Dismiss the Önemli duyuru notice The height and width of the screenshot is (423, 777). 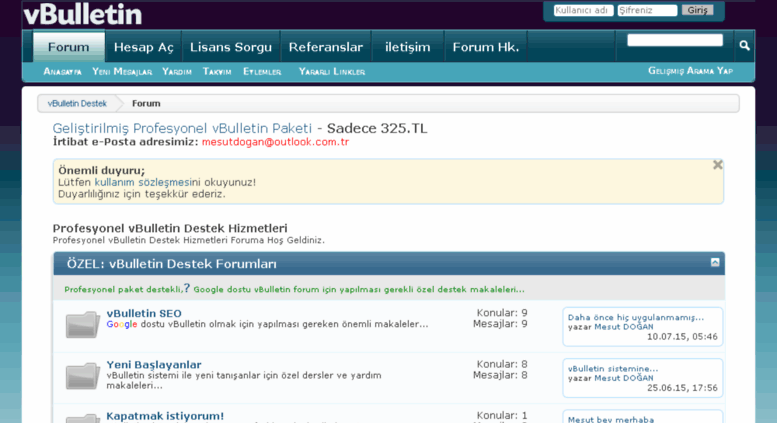tap(717, 165)
